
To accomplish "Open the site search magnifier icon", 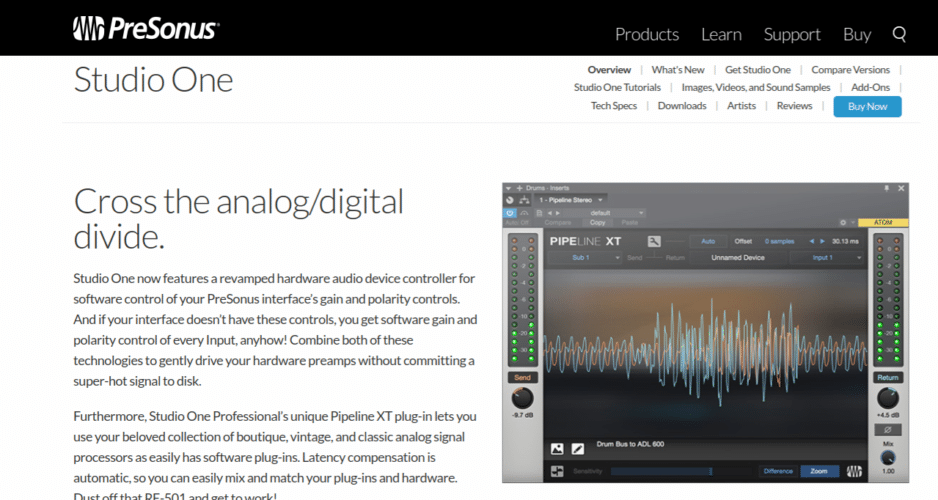I will (899, 34).
